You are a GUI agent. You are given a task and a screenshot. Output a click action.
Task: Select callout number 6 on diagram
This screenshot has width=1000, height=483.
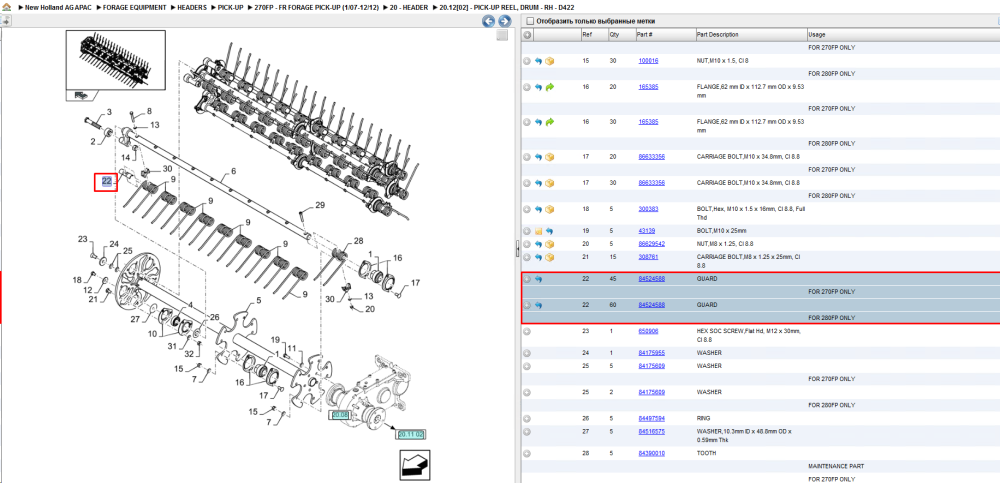[x=233, y=171]
